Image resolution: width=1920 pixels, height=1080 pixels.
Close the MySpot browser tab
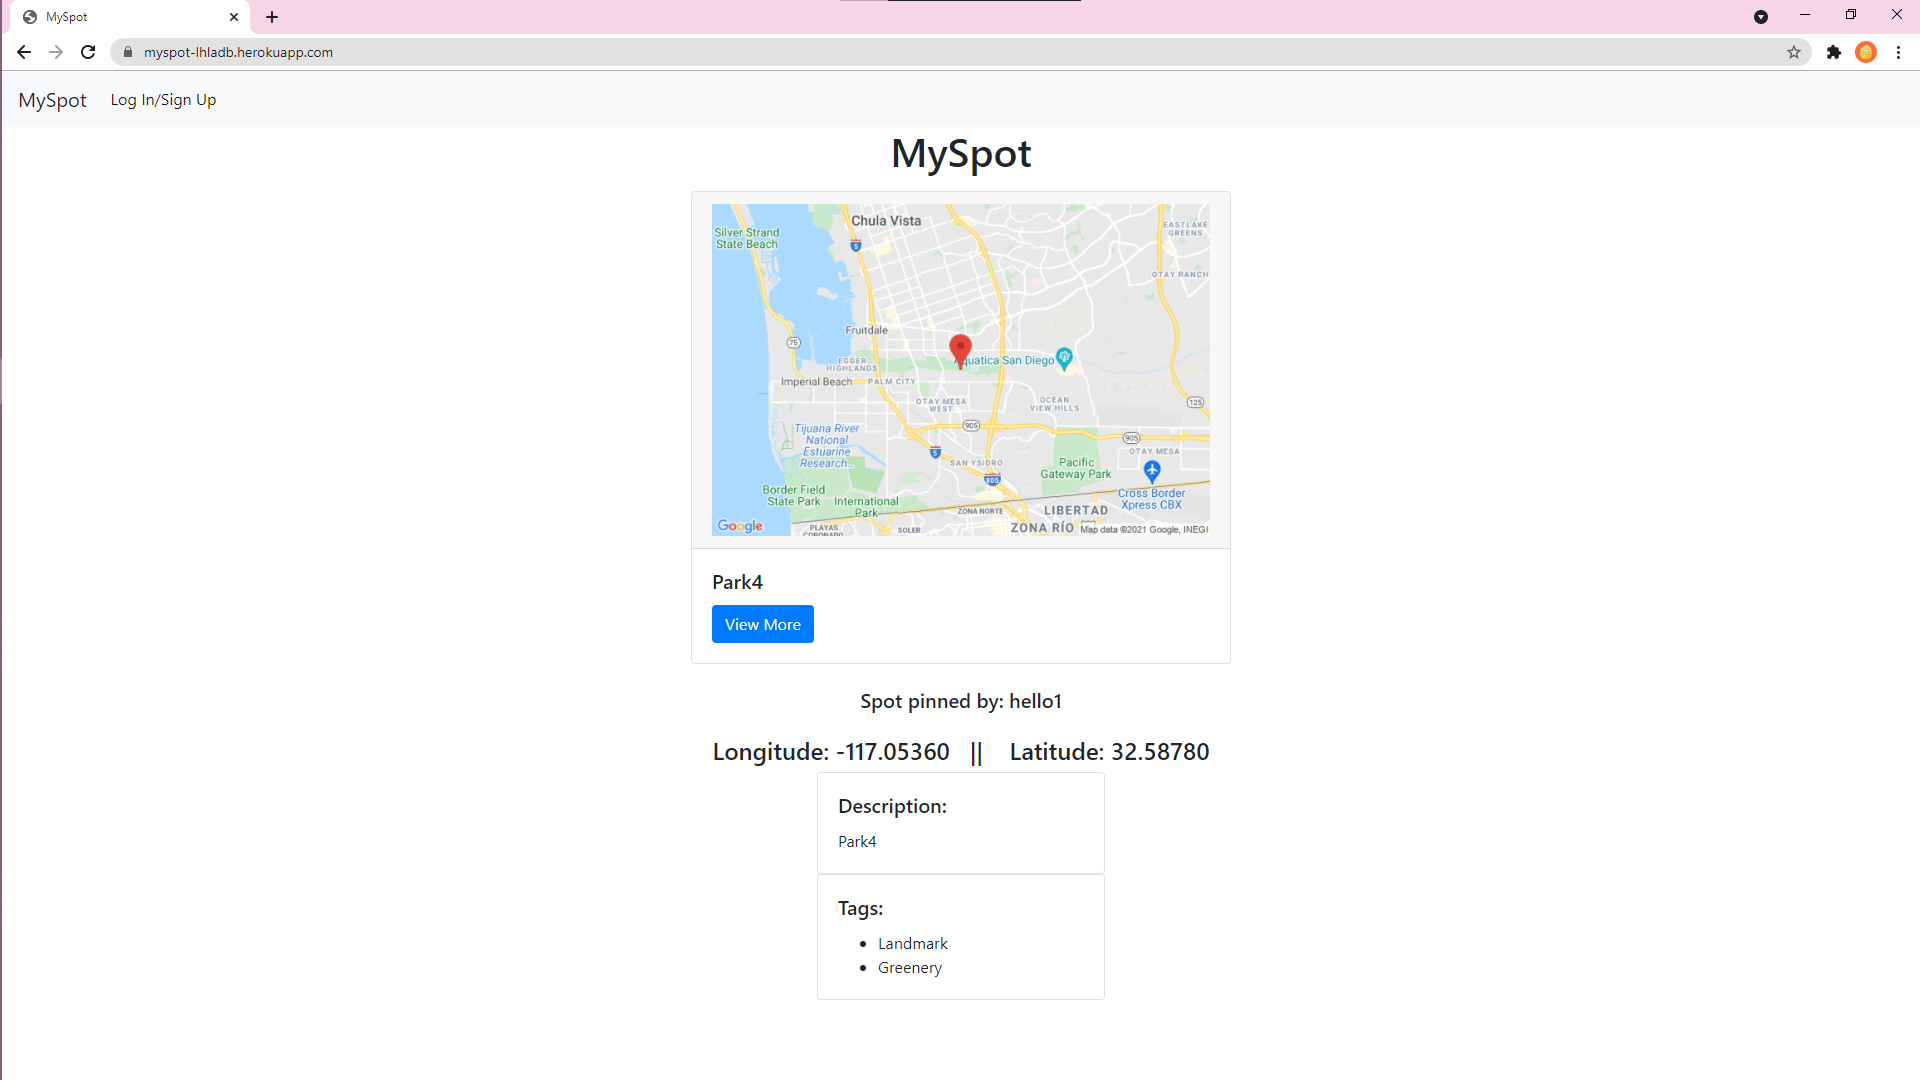[x=234, y=17]
